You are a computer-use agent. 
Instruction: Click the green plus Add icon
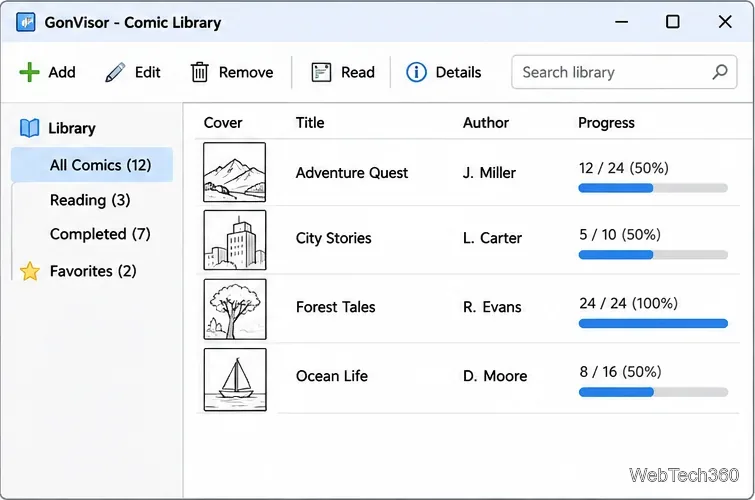coord(29,72)
